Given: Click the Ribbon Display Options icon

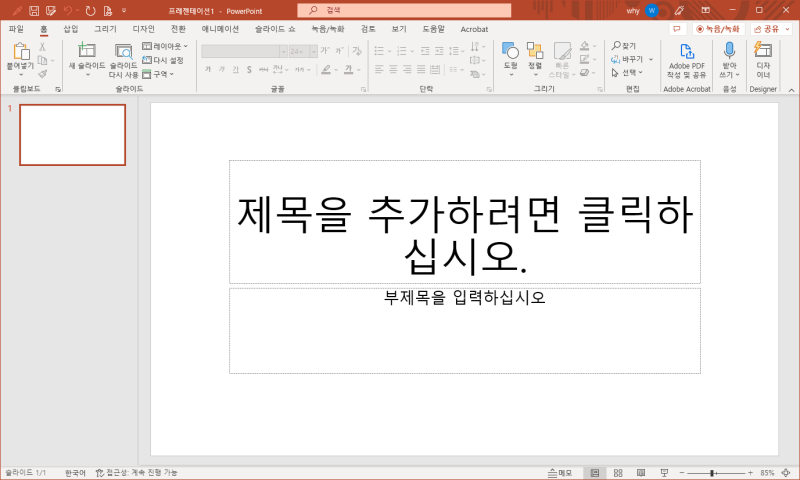Looking at the screenshot, I should click(706, 10).
